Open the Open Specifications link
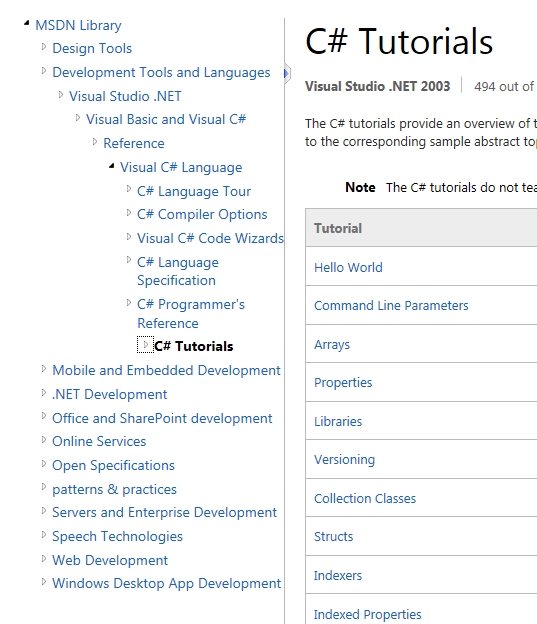 [x=113, y=465]
